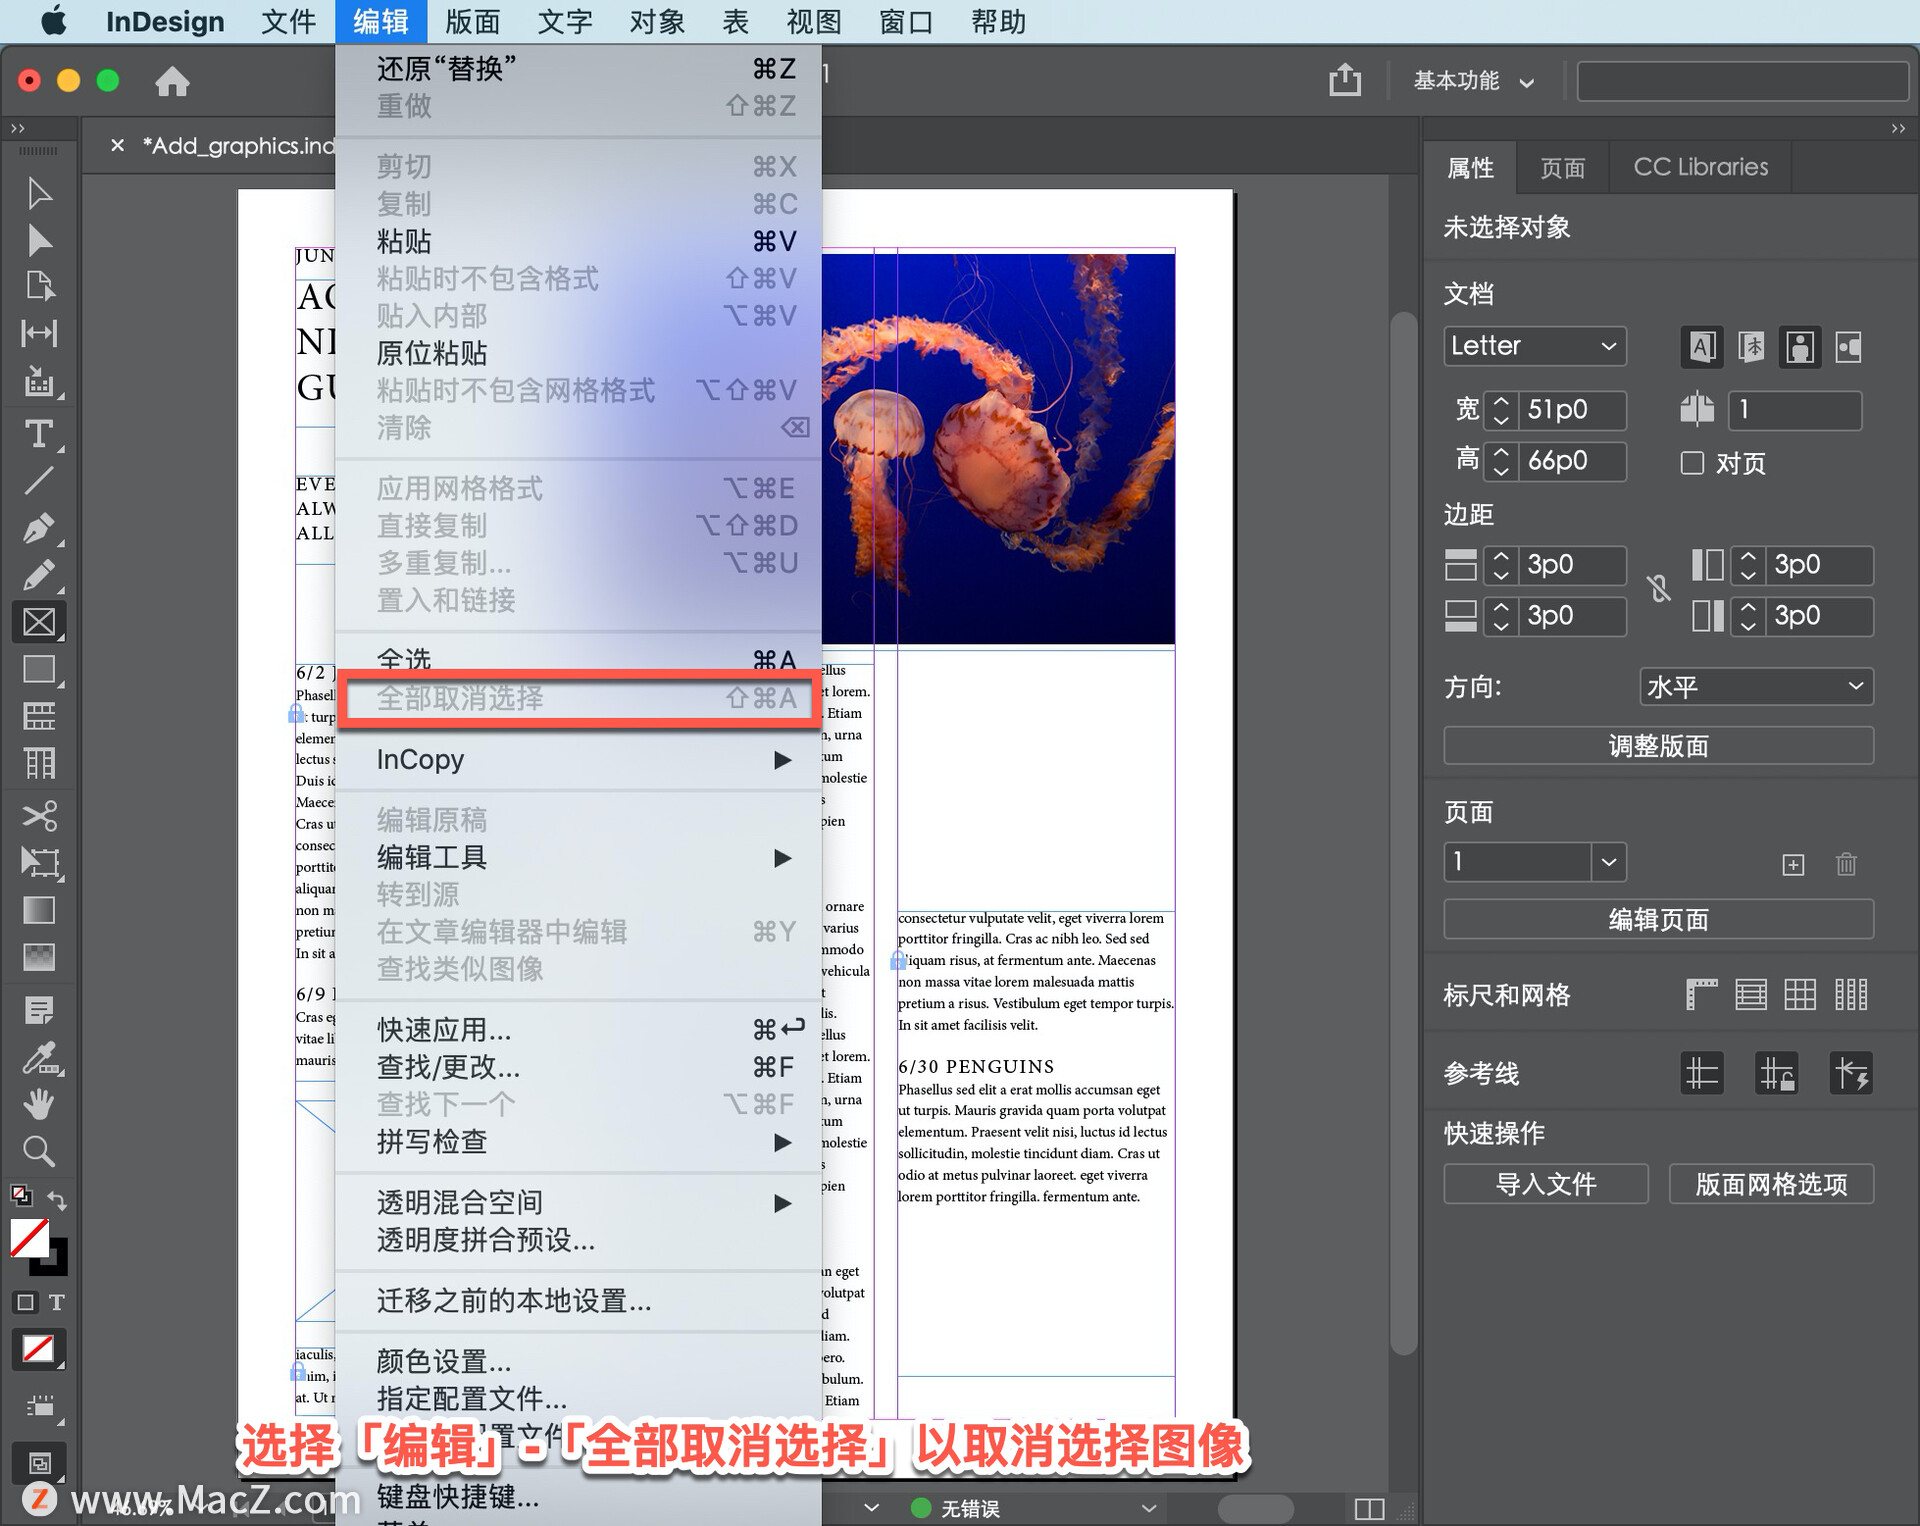Show rulers icon in Properties panel

[1701, 995]
